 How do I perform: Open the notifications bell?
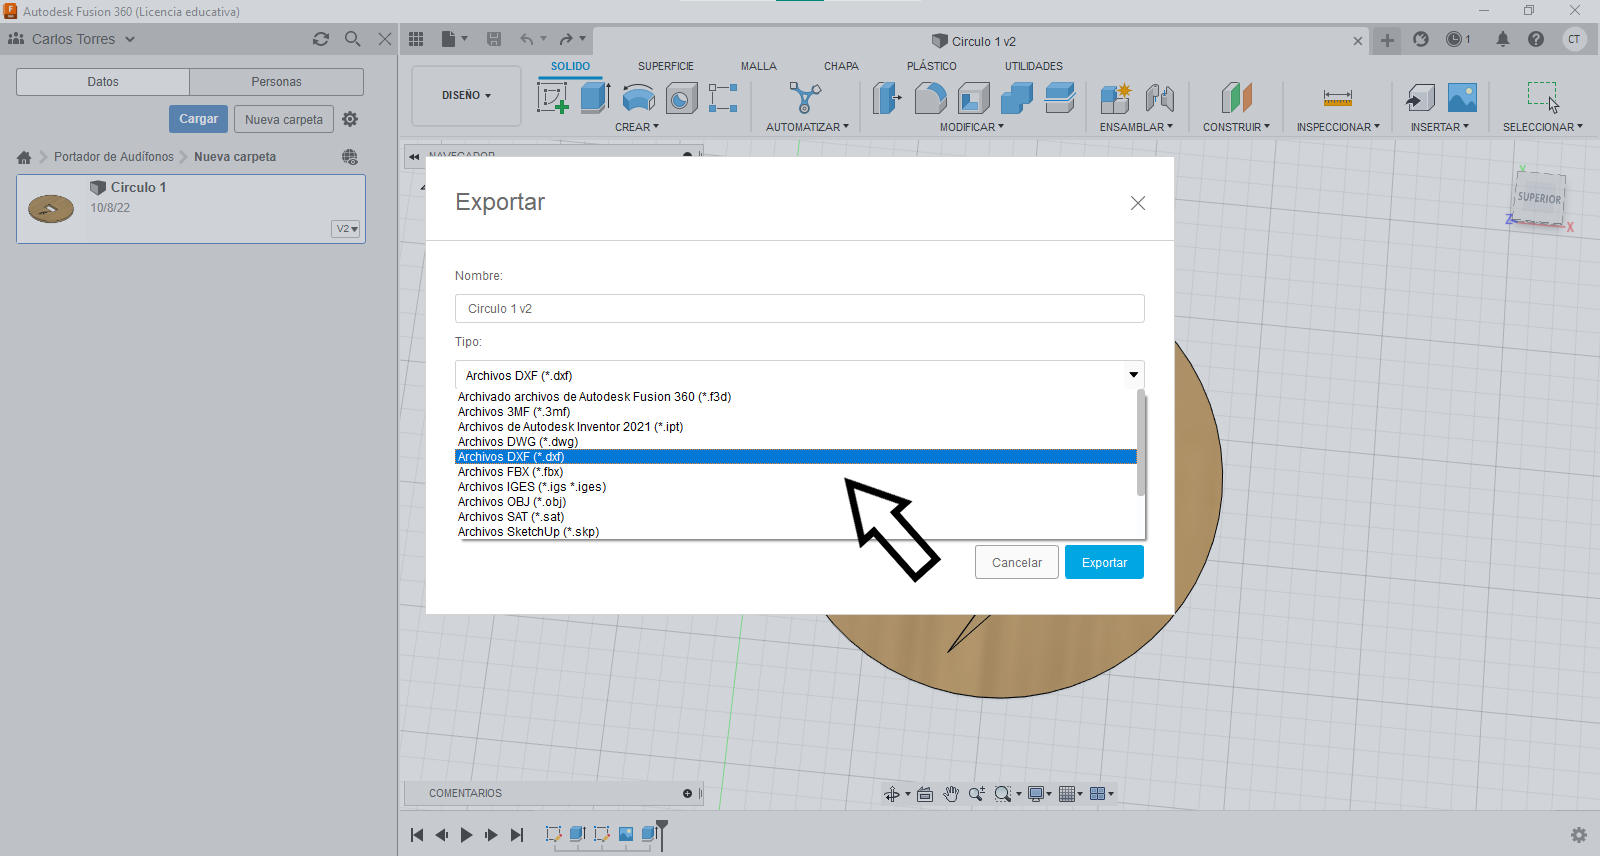[x=1503, y=39]
